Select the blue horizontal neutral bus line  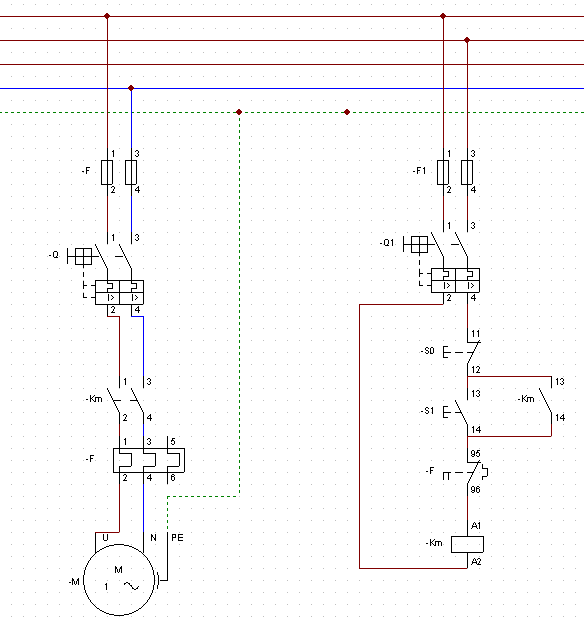pyautogui.click(x=292, y=88)
